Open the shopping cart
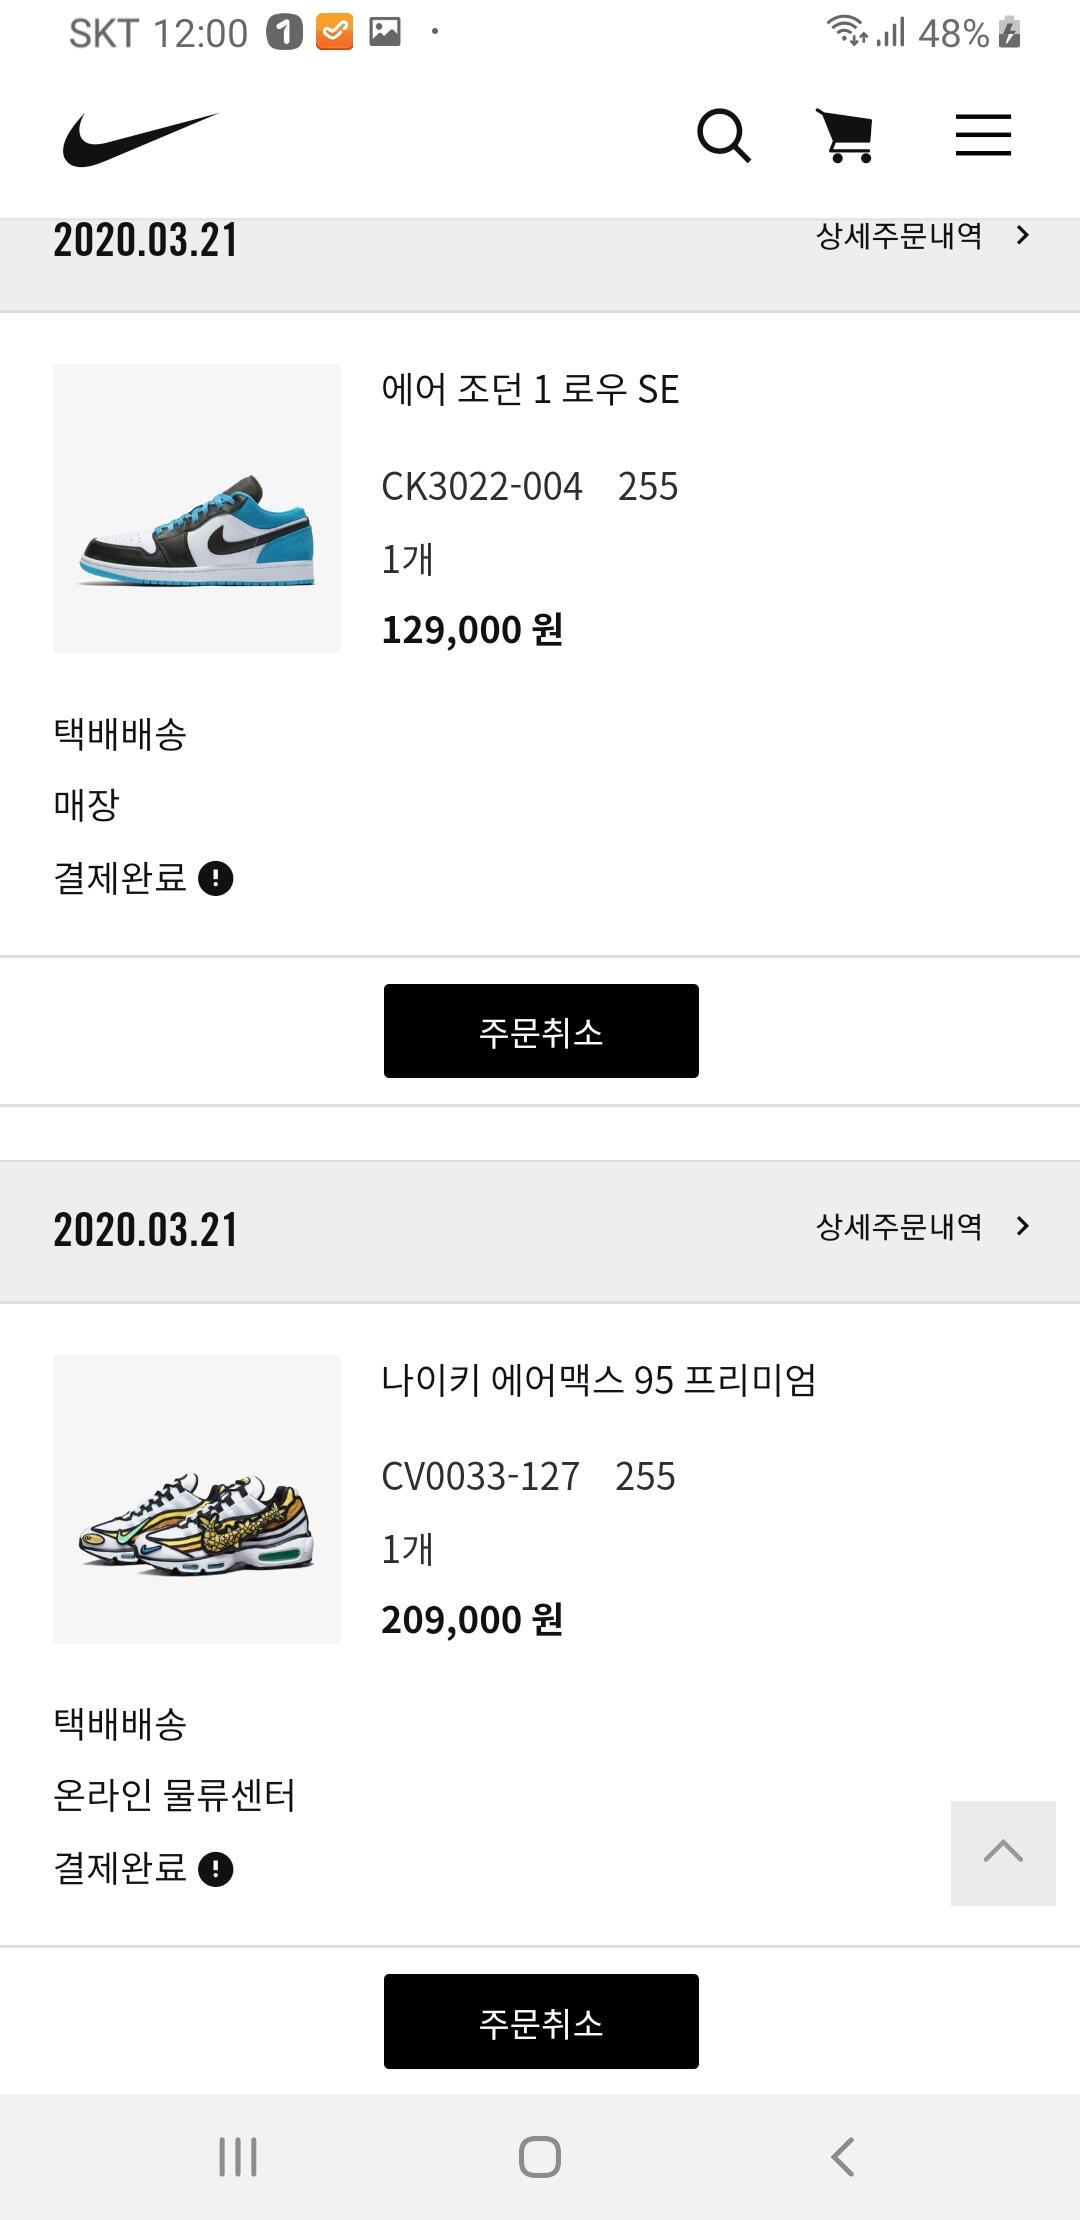 coord(847,136)
